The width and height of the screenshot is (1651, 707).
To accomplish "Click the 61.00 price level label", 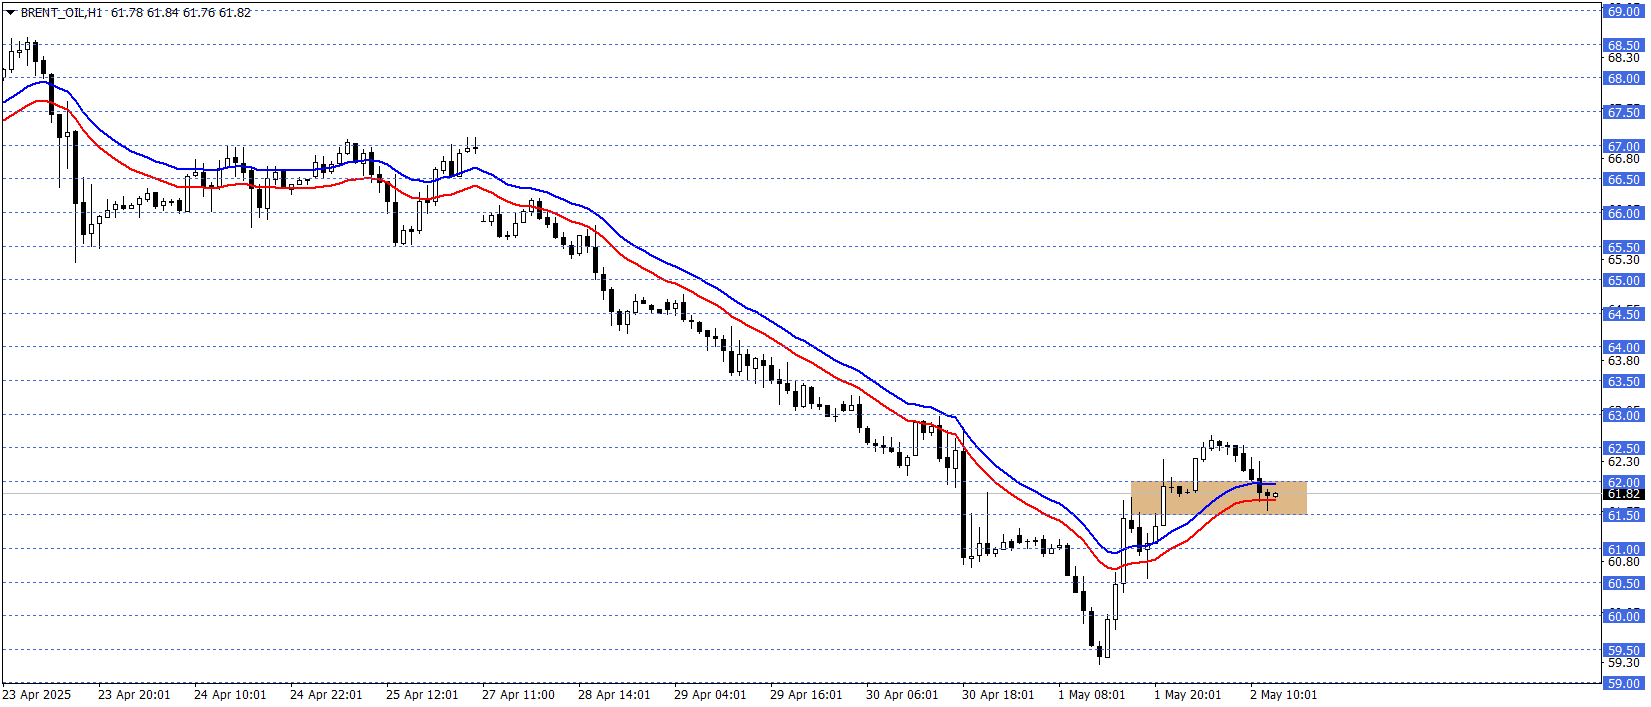I will pyautogui.click(x=1624, y=549).
